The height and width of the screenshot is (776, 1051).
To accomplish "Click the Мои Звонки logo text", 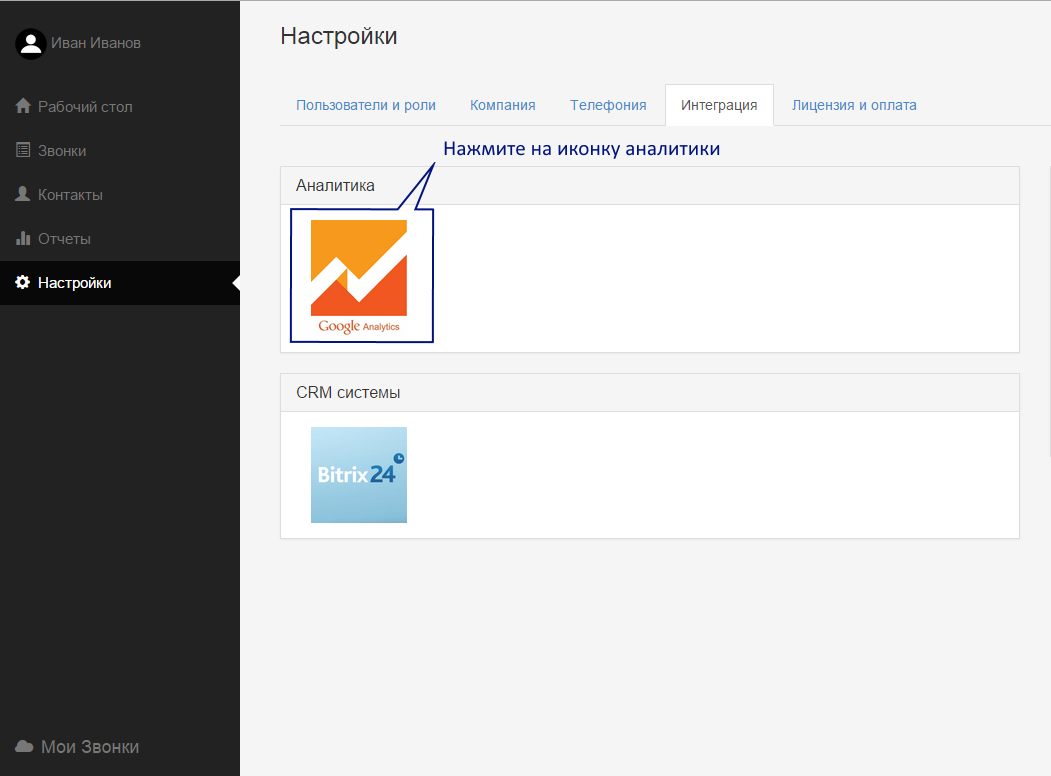I will 90,747.
